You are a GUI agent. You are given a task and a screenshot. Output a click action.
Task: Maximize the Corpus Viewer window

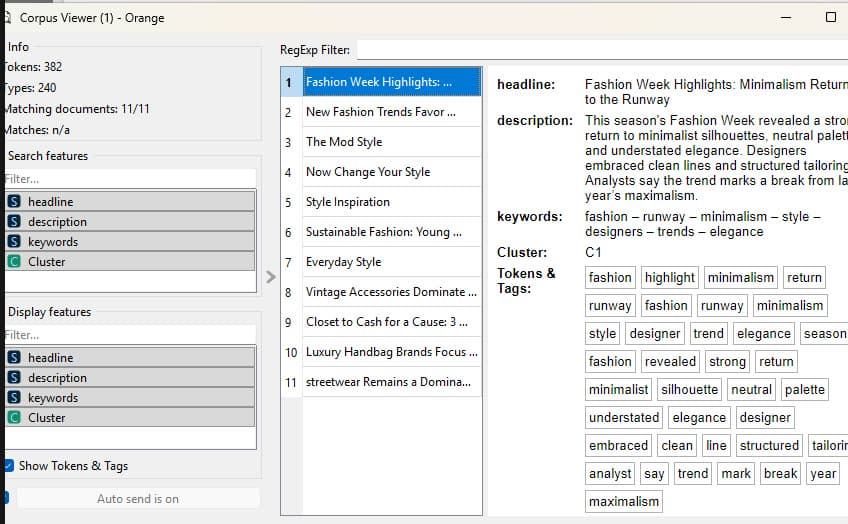(x=831, y=17)
